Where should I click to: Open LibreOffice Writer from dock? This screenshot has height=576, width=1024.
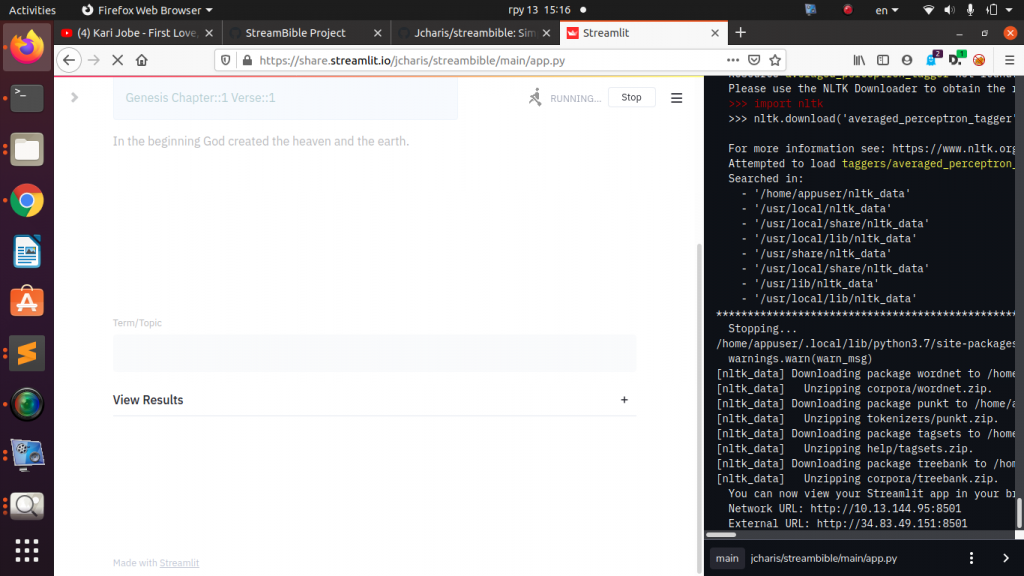[27, 251]
